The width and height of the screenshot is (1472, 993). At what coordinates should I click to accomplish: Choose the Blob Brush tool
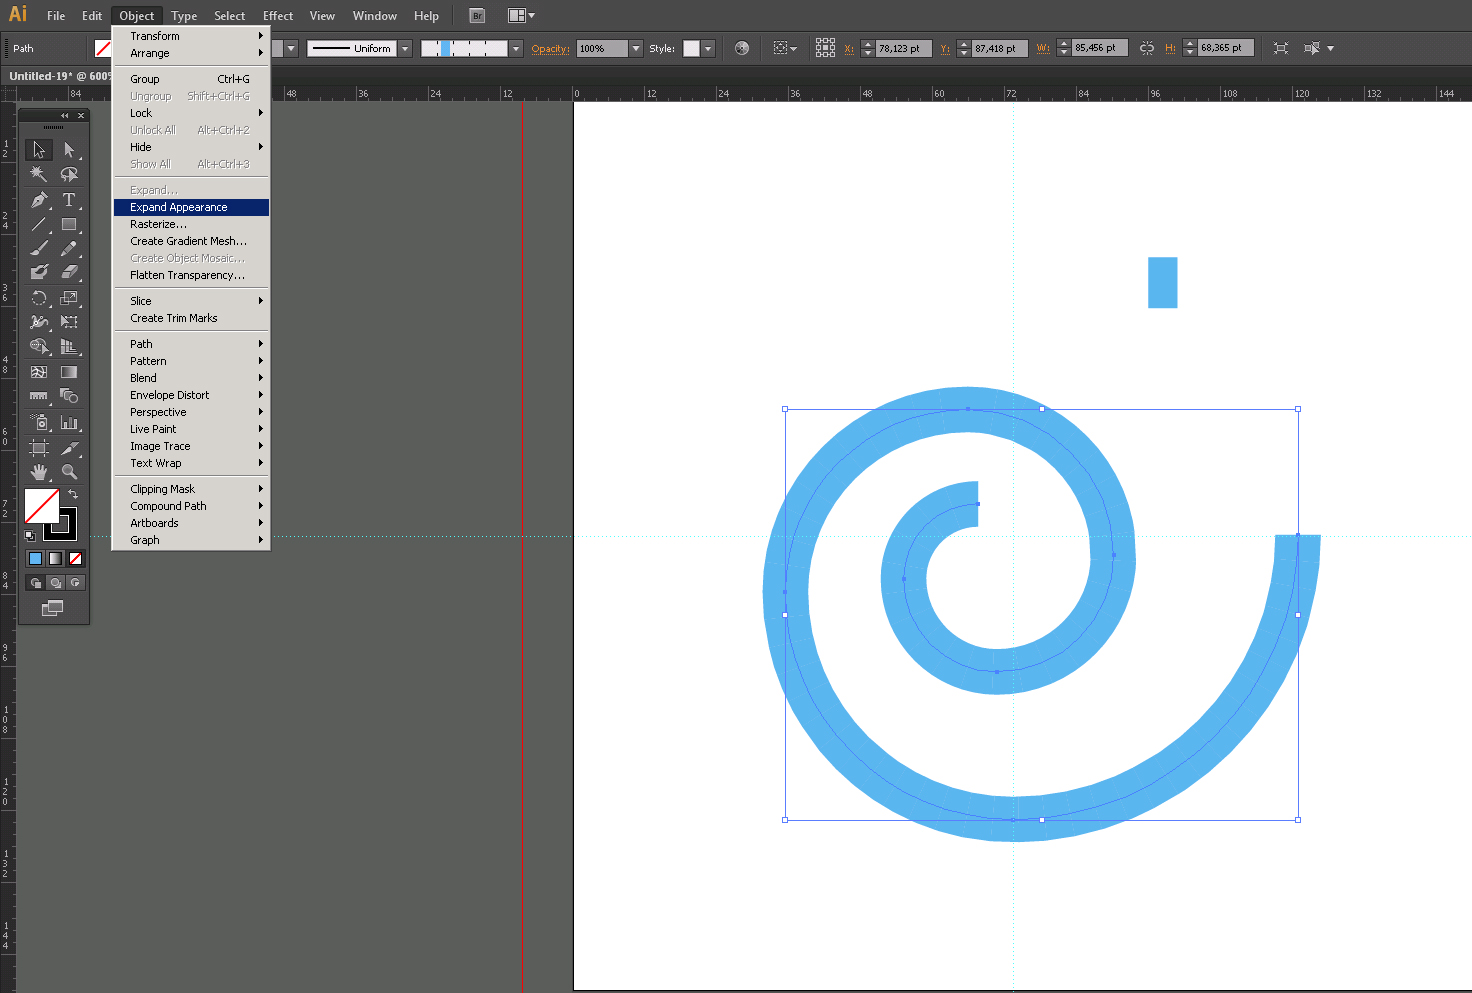pyautogui.click(x=39, y=272)
